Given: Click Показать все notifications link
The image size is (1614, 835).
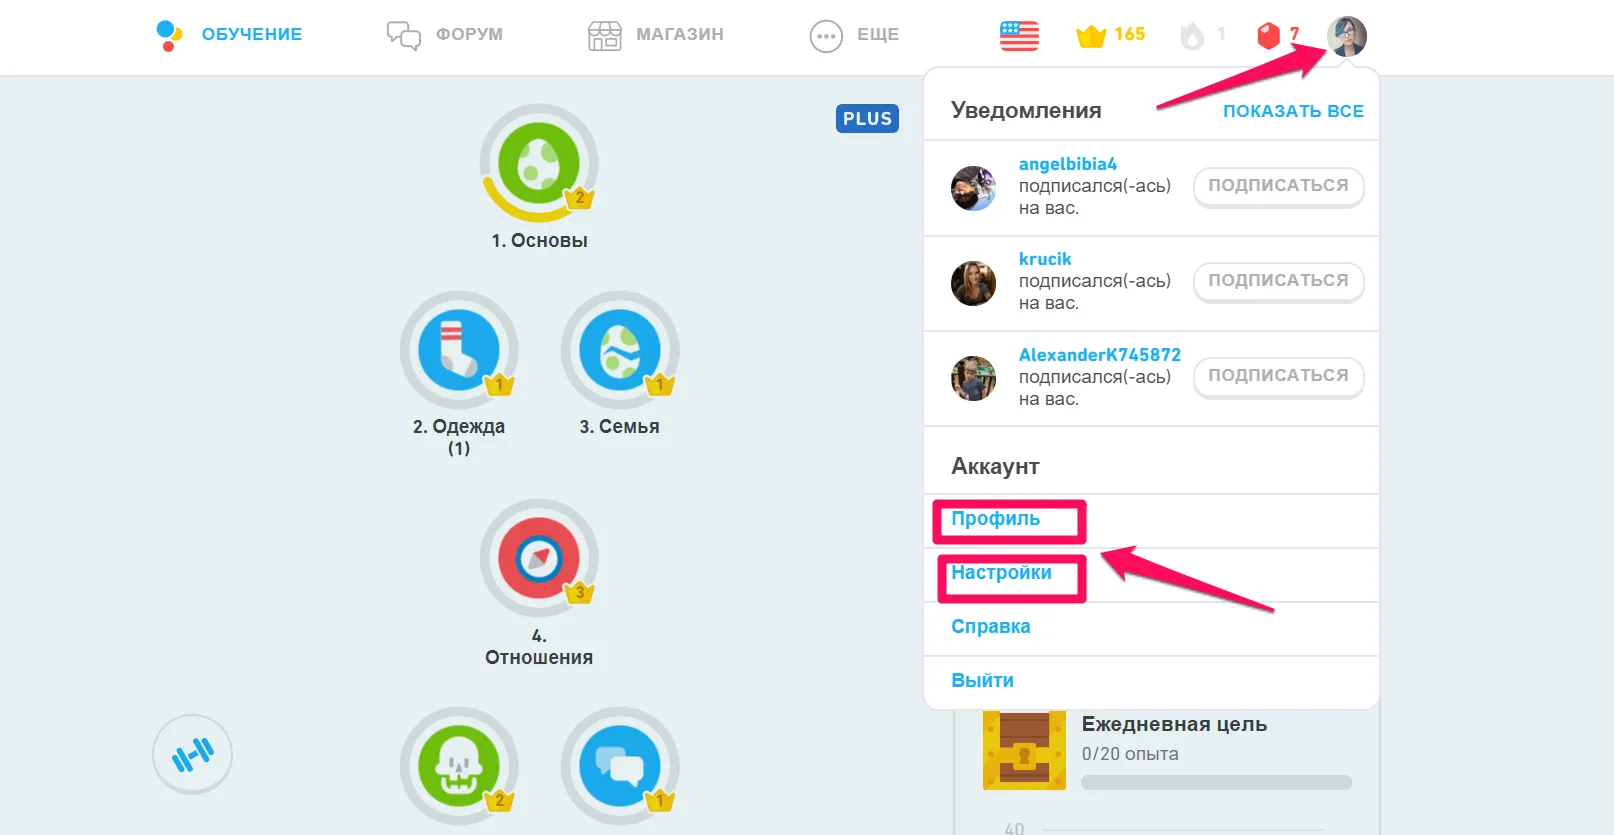Looking at the screenshot, I should coord(1293,111).
